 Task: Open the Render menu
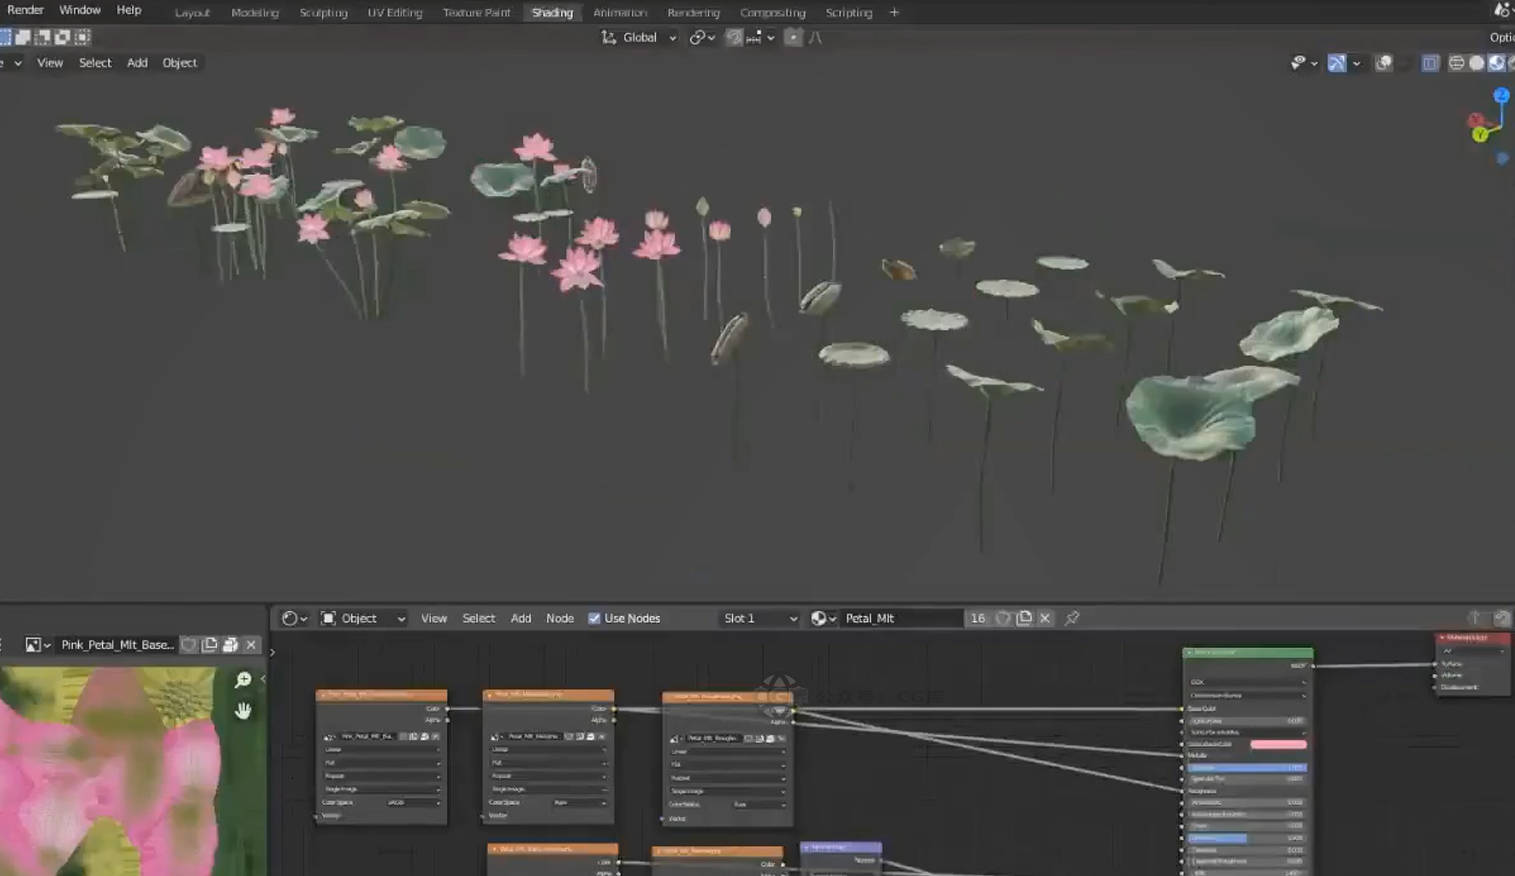[25, 10]
